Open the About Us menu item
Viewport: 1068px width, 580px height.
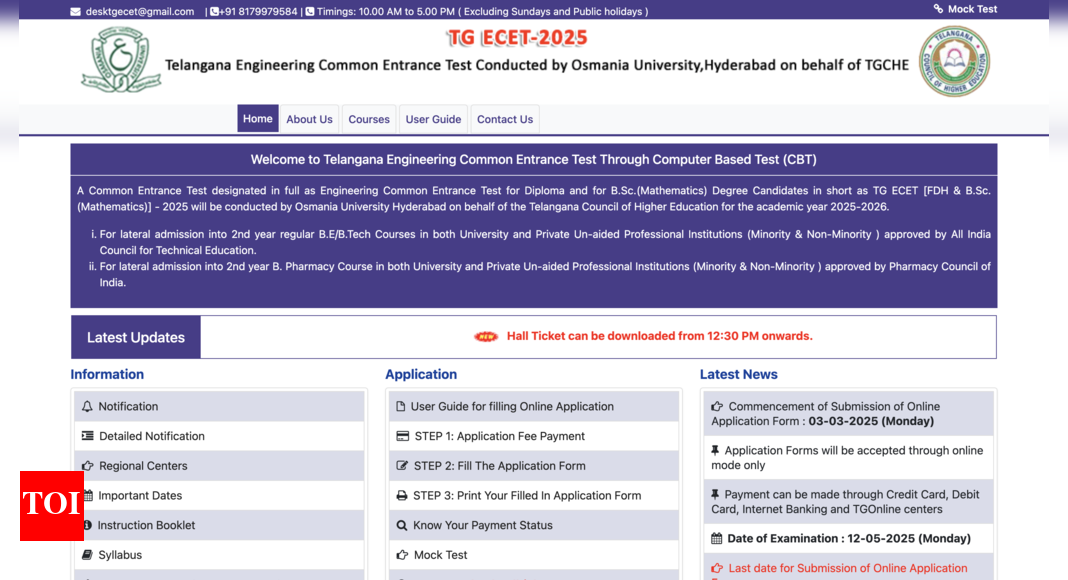point(309,120)
